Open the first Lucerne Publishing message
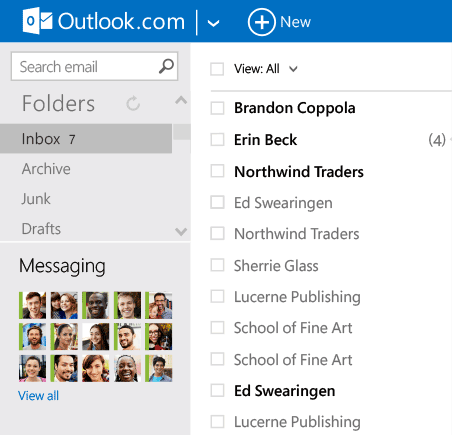Viewport: 452px width, 435px height. [x=297, y=297]
